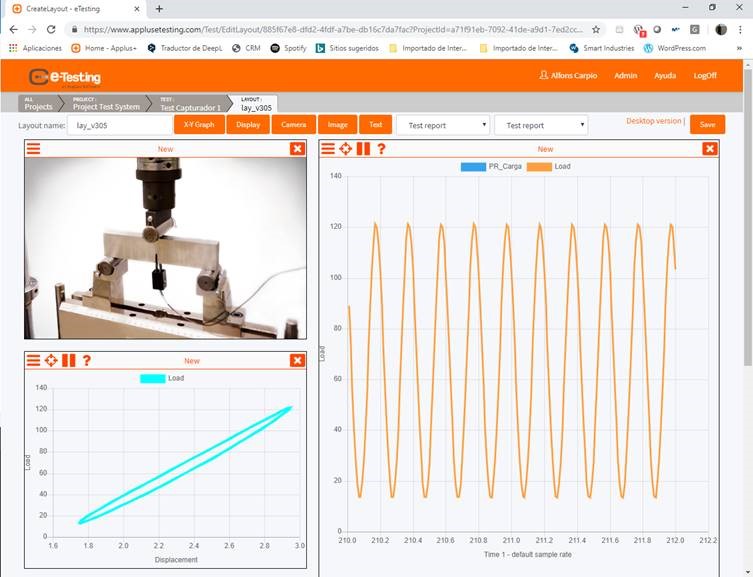The width and height of the screenshot is (753, 577).
Task: Save the layout
Action: 707,125
